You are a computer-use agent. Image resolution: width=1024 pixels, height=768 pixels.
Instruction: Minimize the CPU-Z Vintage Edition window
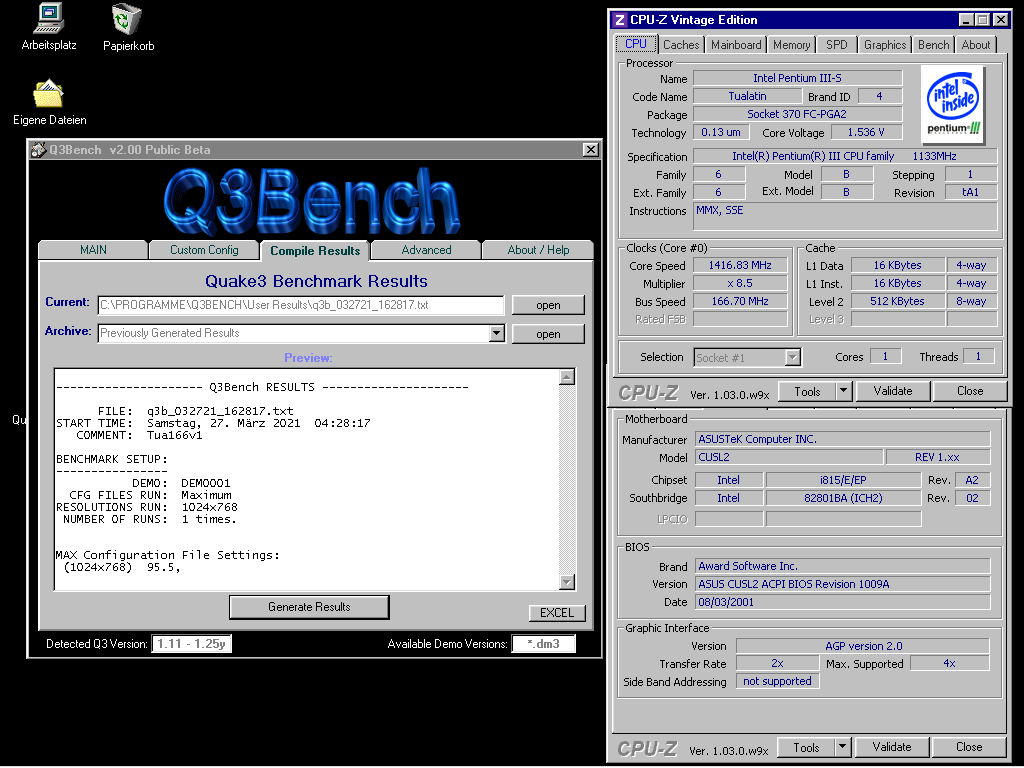point(966,20)
